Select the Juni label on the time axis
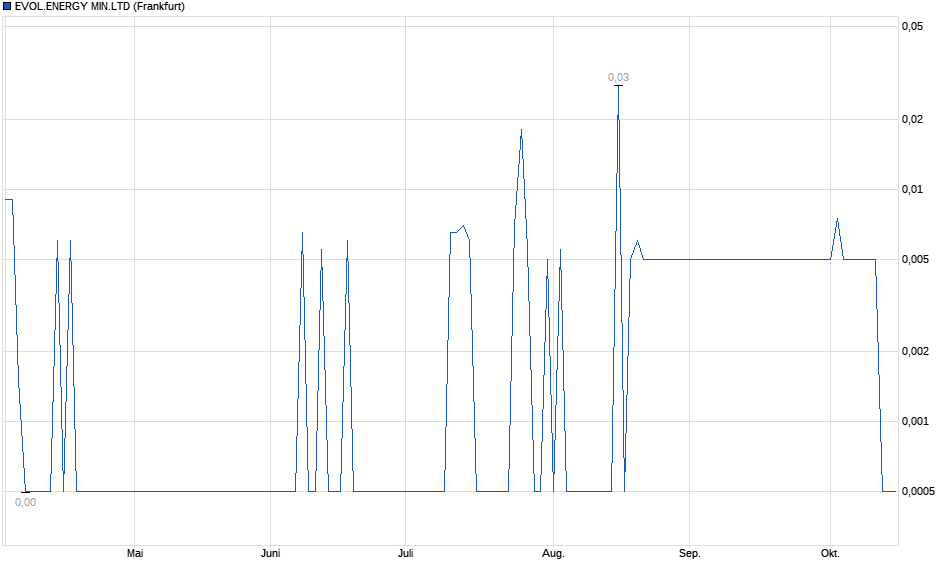The width and height of the screenshot is (940, 579). [x=270, y=553]
